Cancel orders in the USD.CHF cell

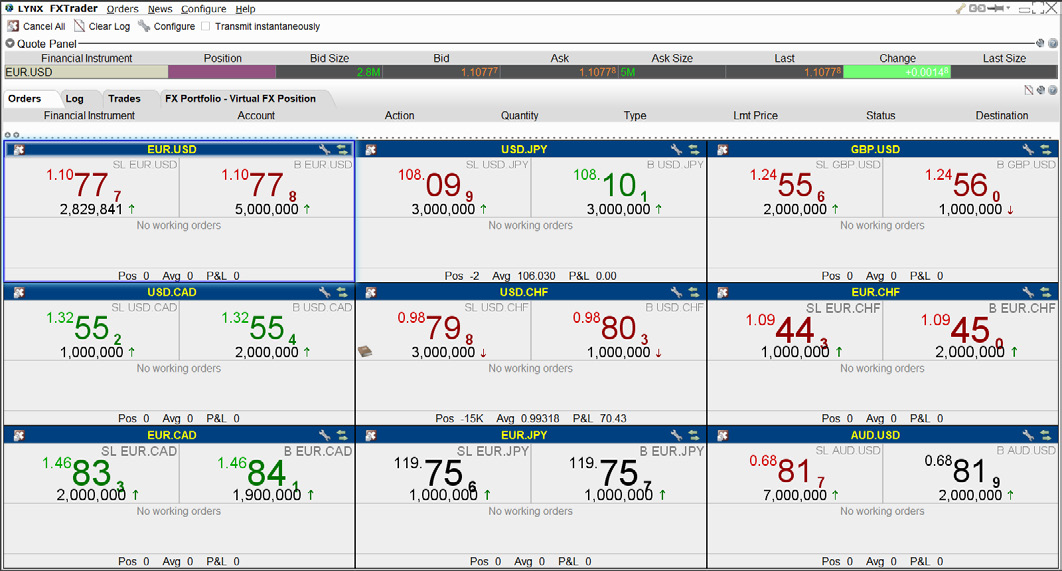point(370,293)
